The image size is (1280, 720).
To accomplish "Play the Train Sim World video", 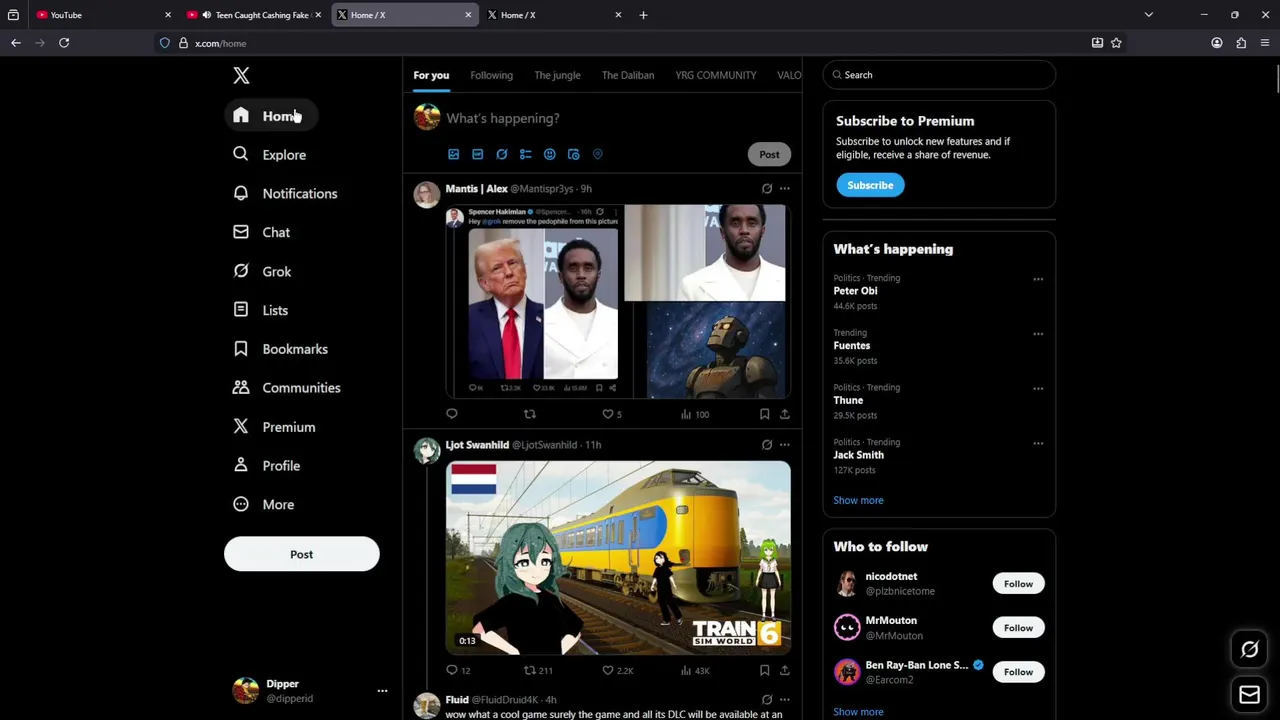I will (618, 558).
